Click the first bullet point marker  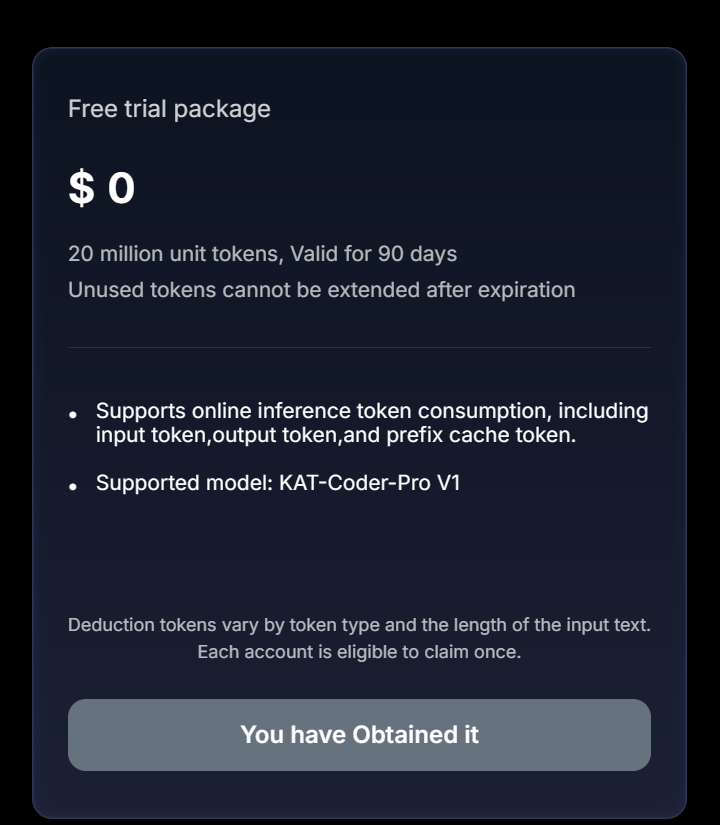click(74, 416)
